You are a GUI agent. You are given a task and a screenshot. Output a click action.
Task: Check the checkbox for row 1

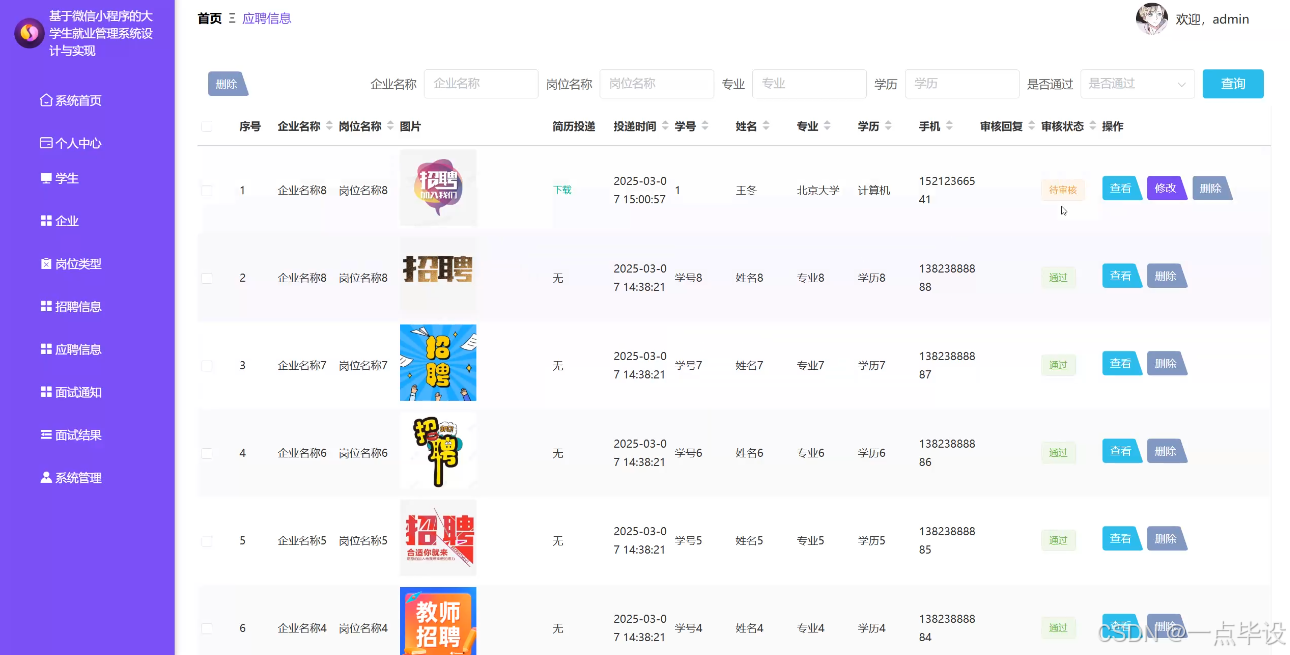pyautogui.click(x=207, y=188)
